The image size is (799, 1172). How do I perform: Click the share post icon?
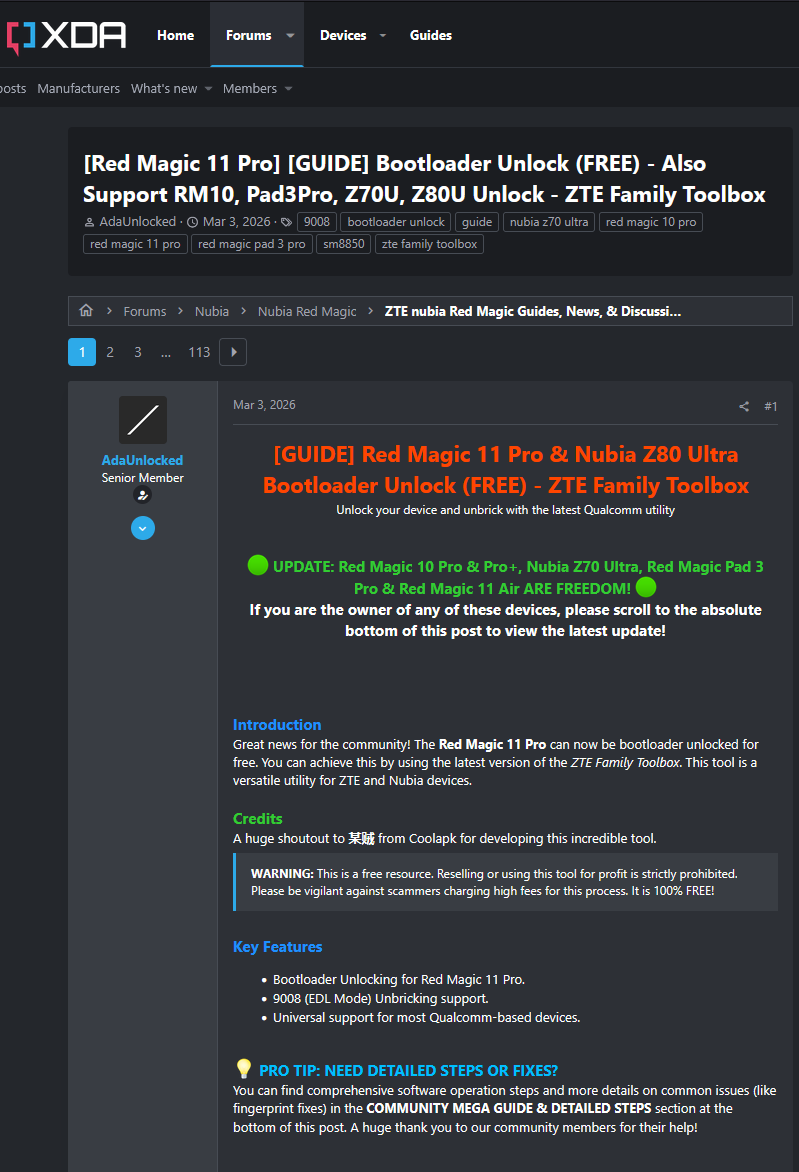pos(744,407)
